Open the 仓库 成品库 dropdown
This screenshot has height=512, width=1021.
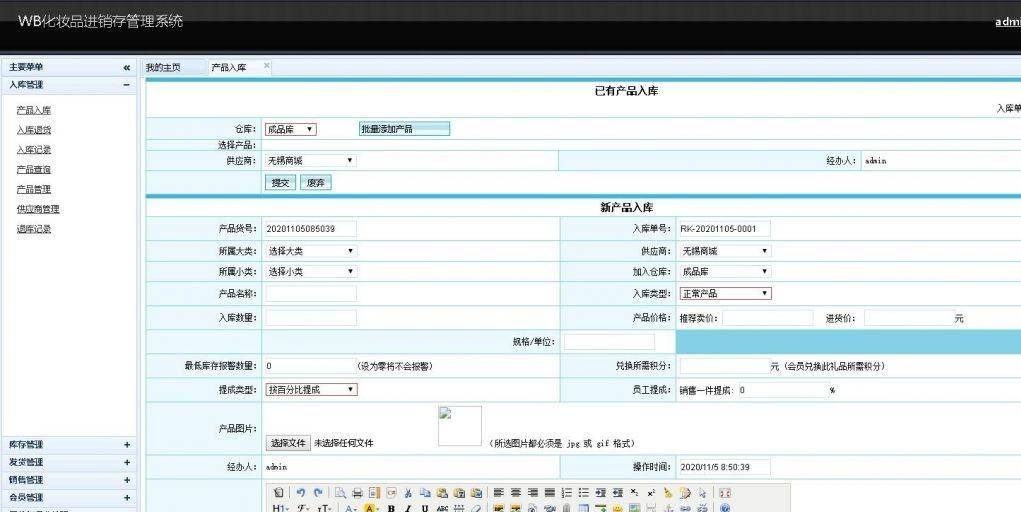[x=290, y=129]
